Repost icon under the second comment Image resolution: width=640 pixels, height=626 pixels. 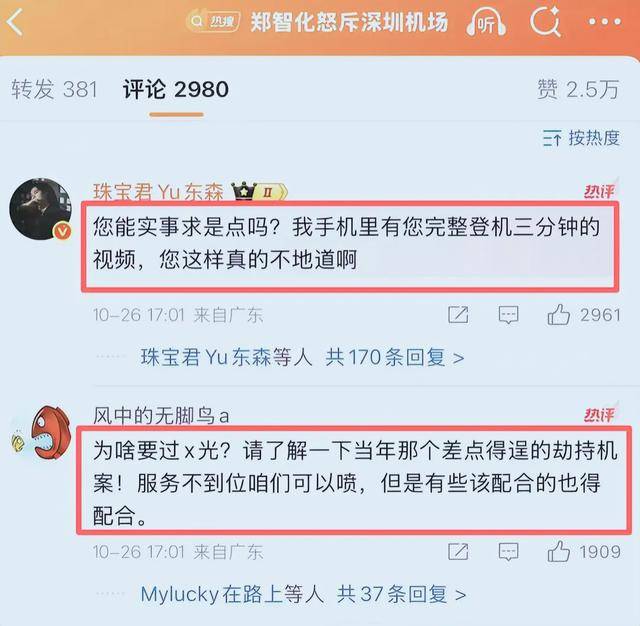click(x=458, y=552)
